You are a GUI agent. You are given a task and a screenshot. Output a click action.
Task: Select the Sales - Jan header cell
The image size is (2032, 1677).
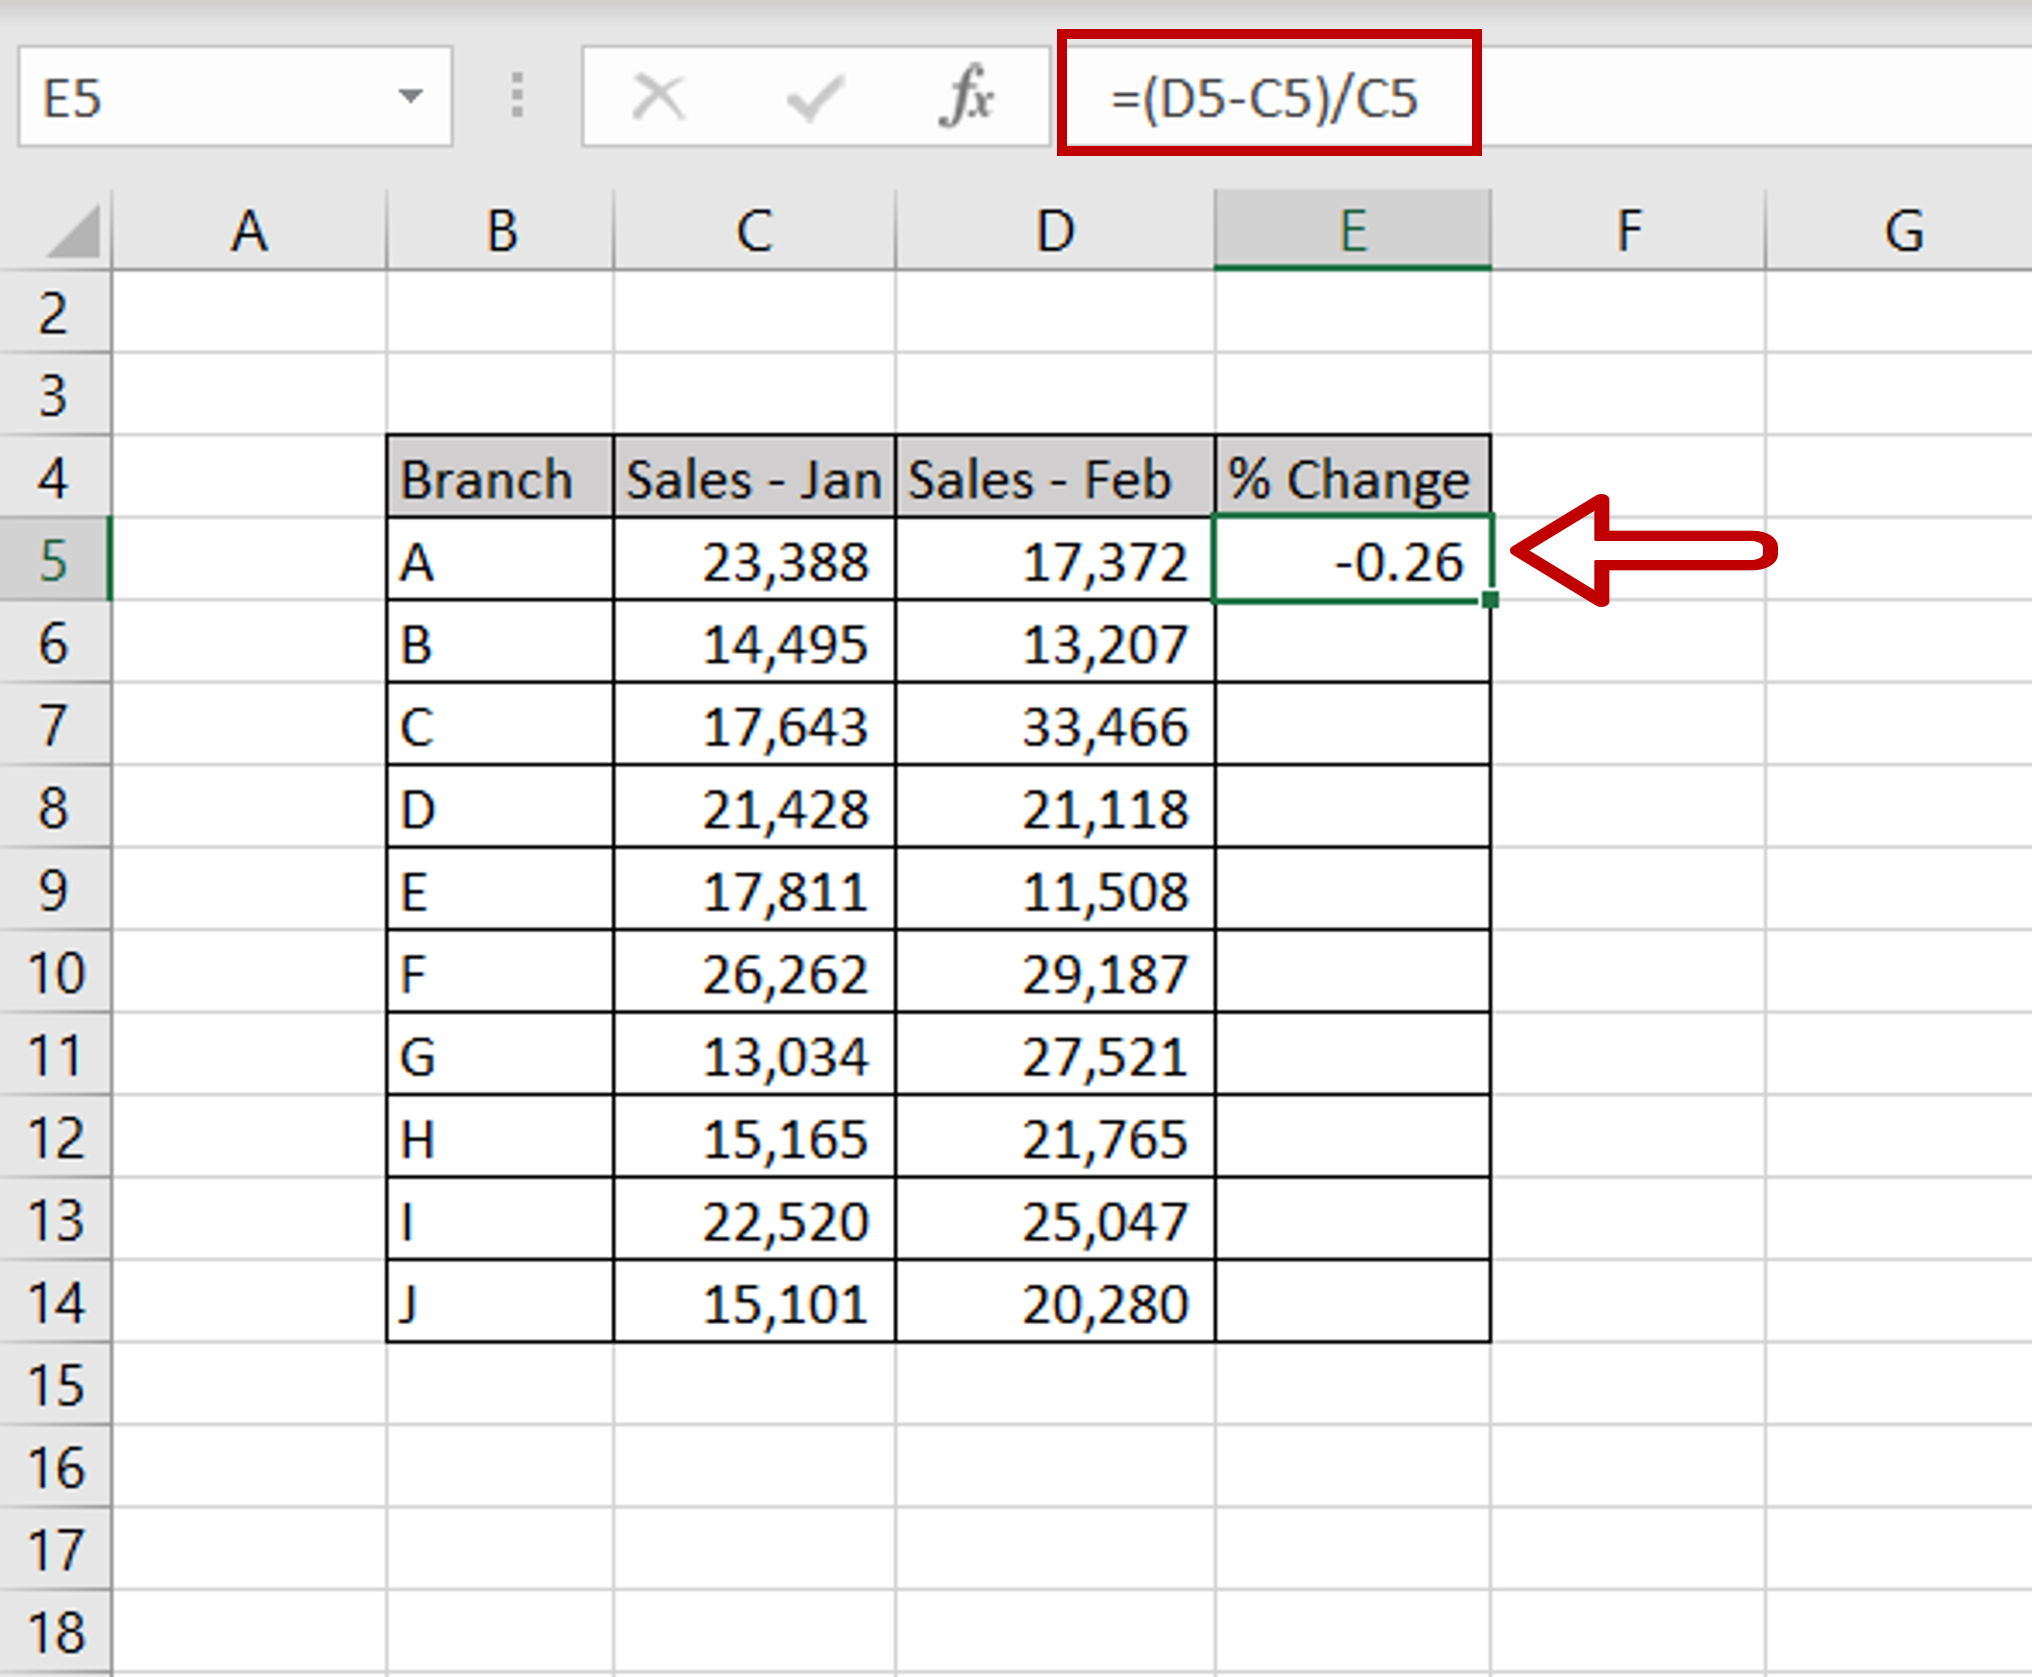click(x=754, y=478)
